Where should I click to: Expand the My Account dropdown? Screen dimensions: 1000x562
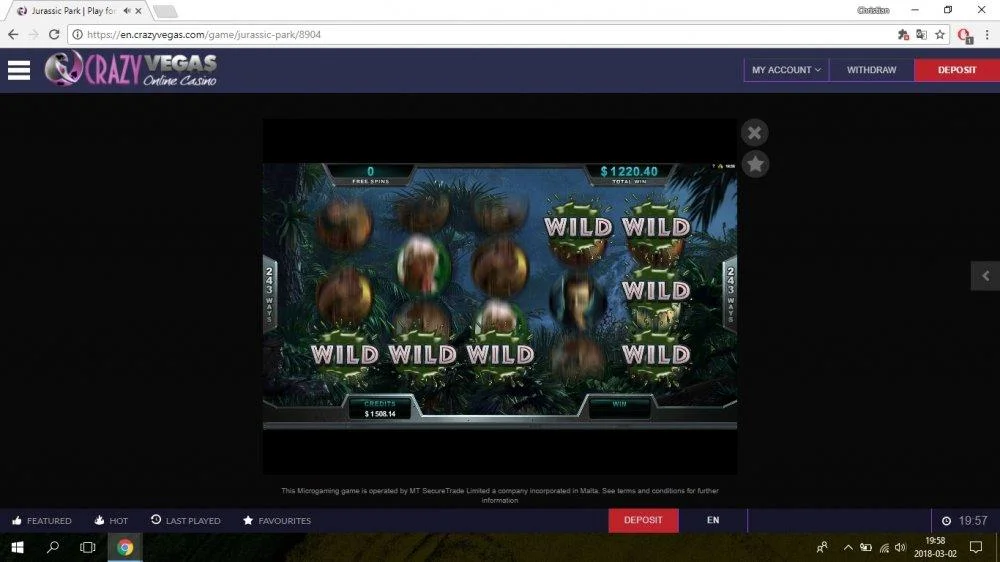(x=786, y=70)
